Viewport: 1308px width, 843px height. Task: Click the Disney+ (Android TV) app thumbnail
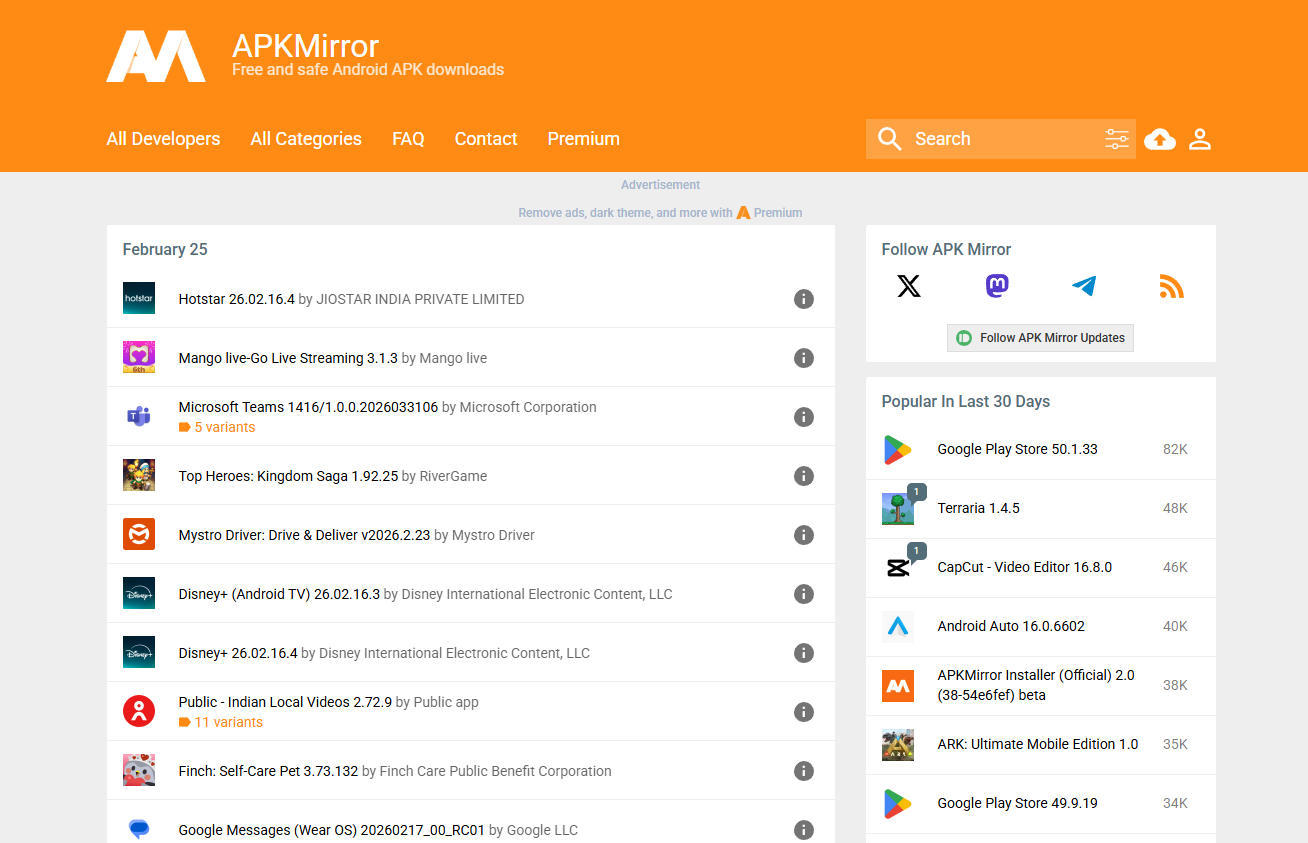click(x=139, y=594)
